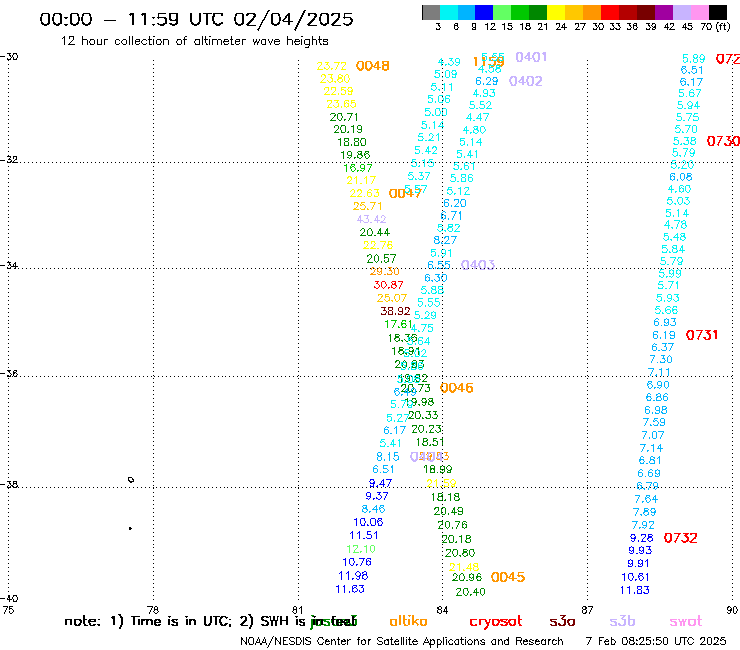Click the red time marker 0730

point(723,141)
